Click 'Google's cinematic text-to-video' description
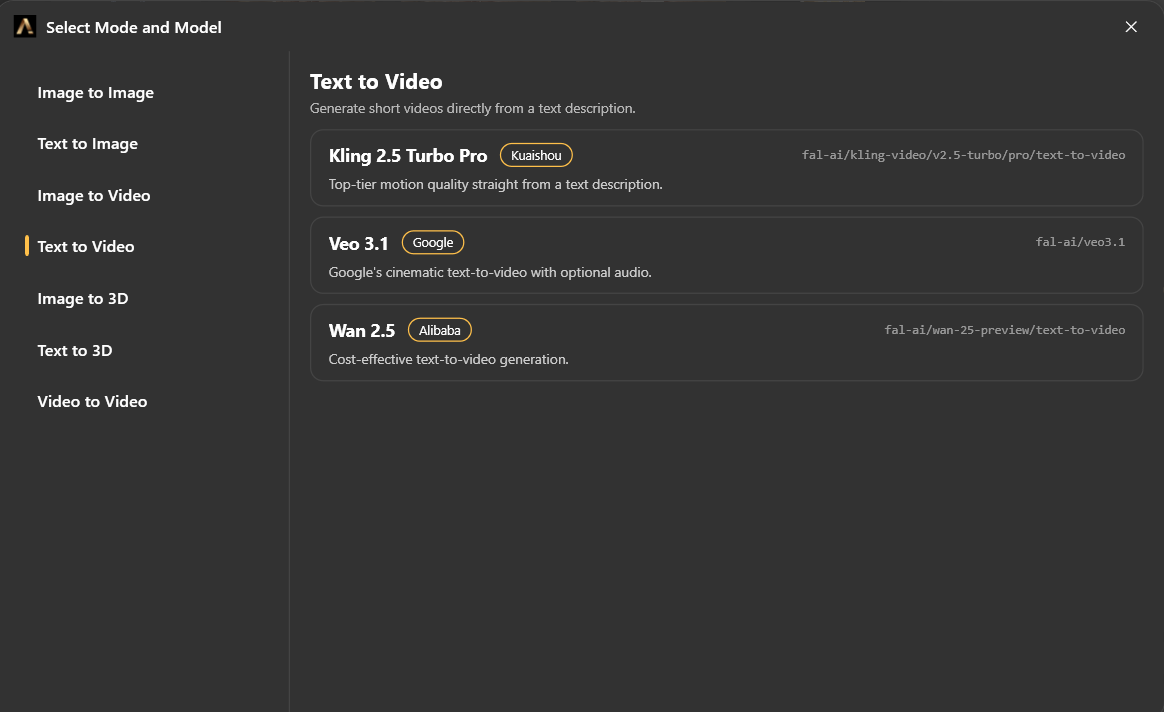The width and height of the screenshot is (1164, 712). coord(490,272)
